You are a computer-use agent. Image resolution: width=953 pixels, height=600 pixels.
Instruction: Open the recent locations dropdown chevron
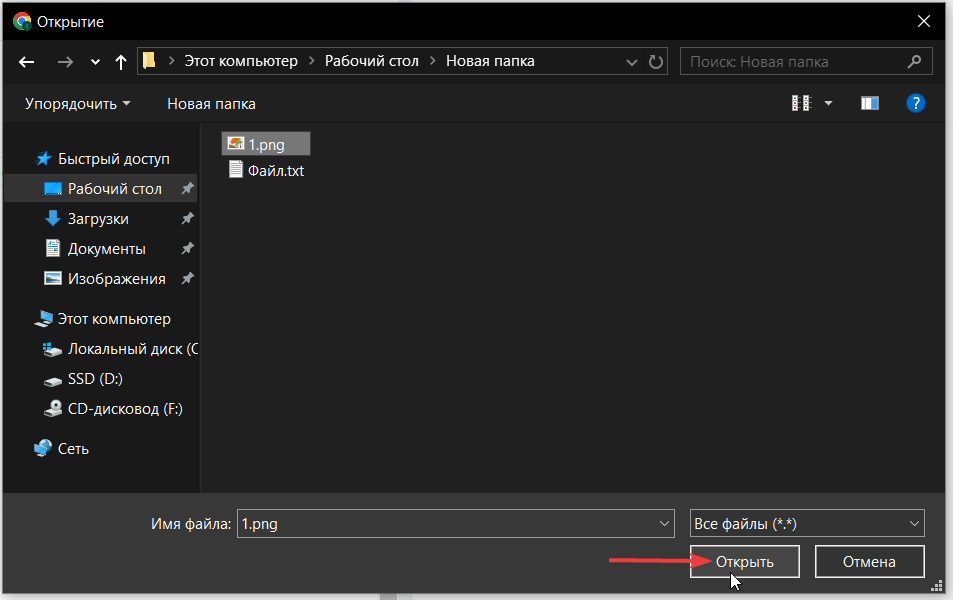point(95,62)
